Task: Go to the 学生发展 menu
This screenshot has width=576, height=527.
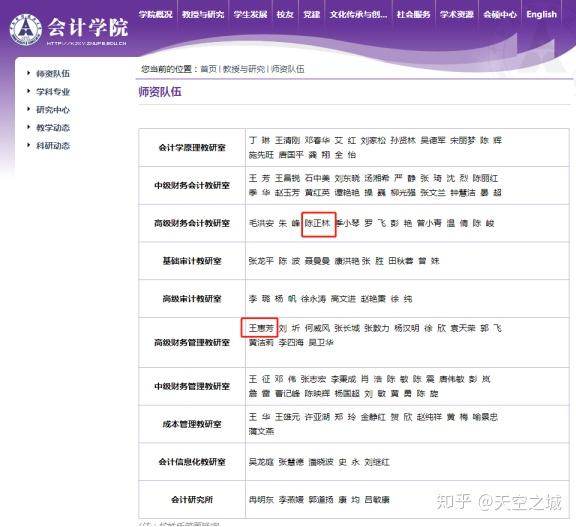Action: [251, 14]
